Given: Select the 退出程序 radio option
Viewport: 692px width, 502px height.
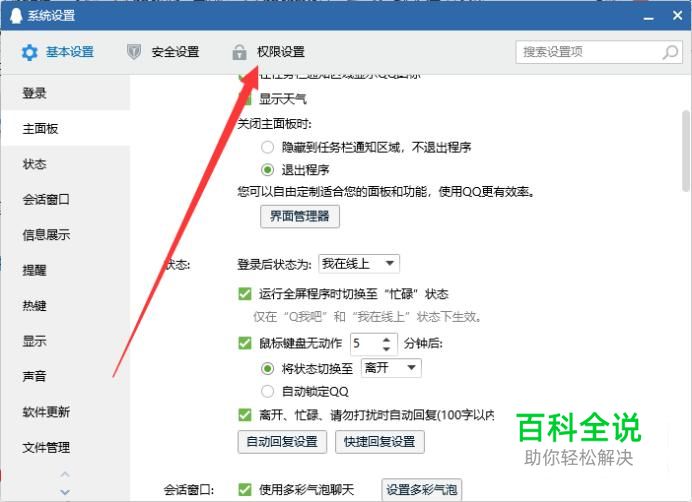Looking at the screenshot, I should click(267, 170).
